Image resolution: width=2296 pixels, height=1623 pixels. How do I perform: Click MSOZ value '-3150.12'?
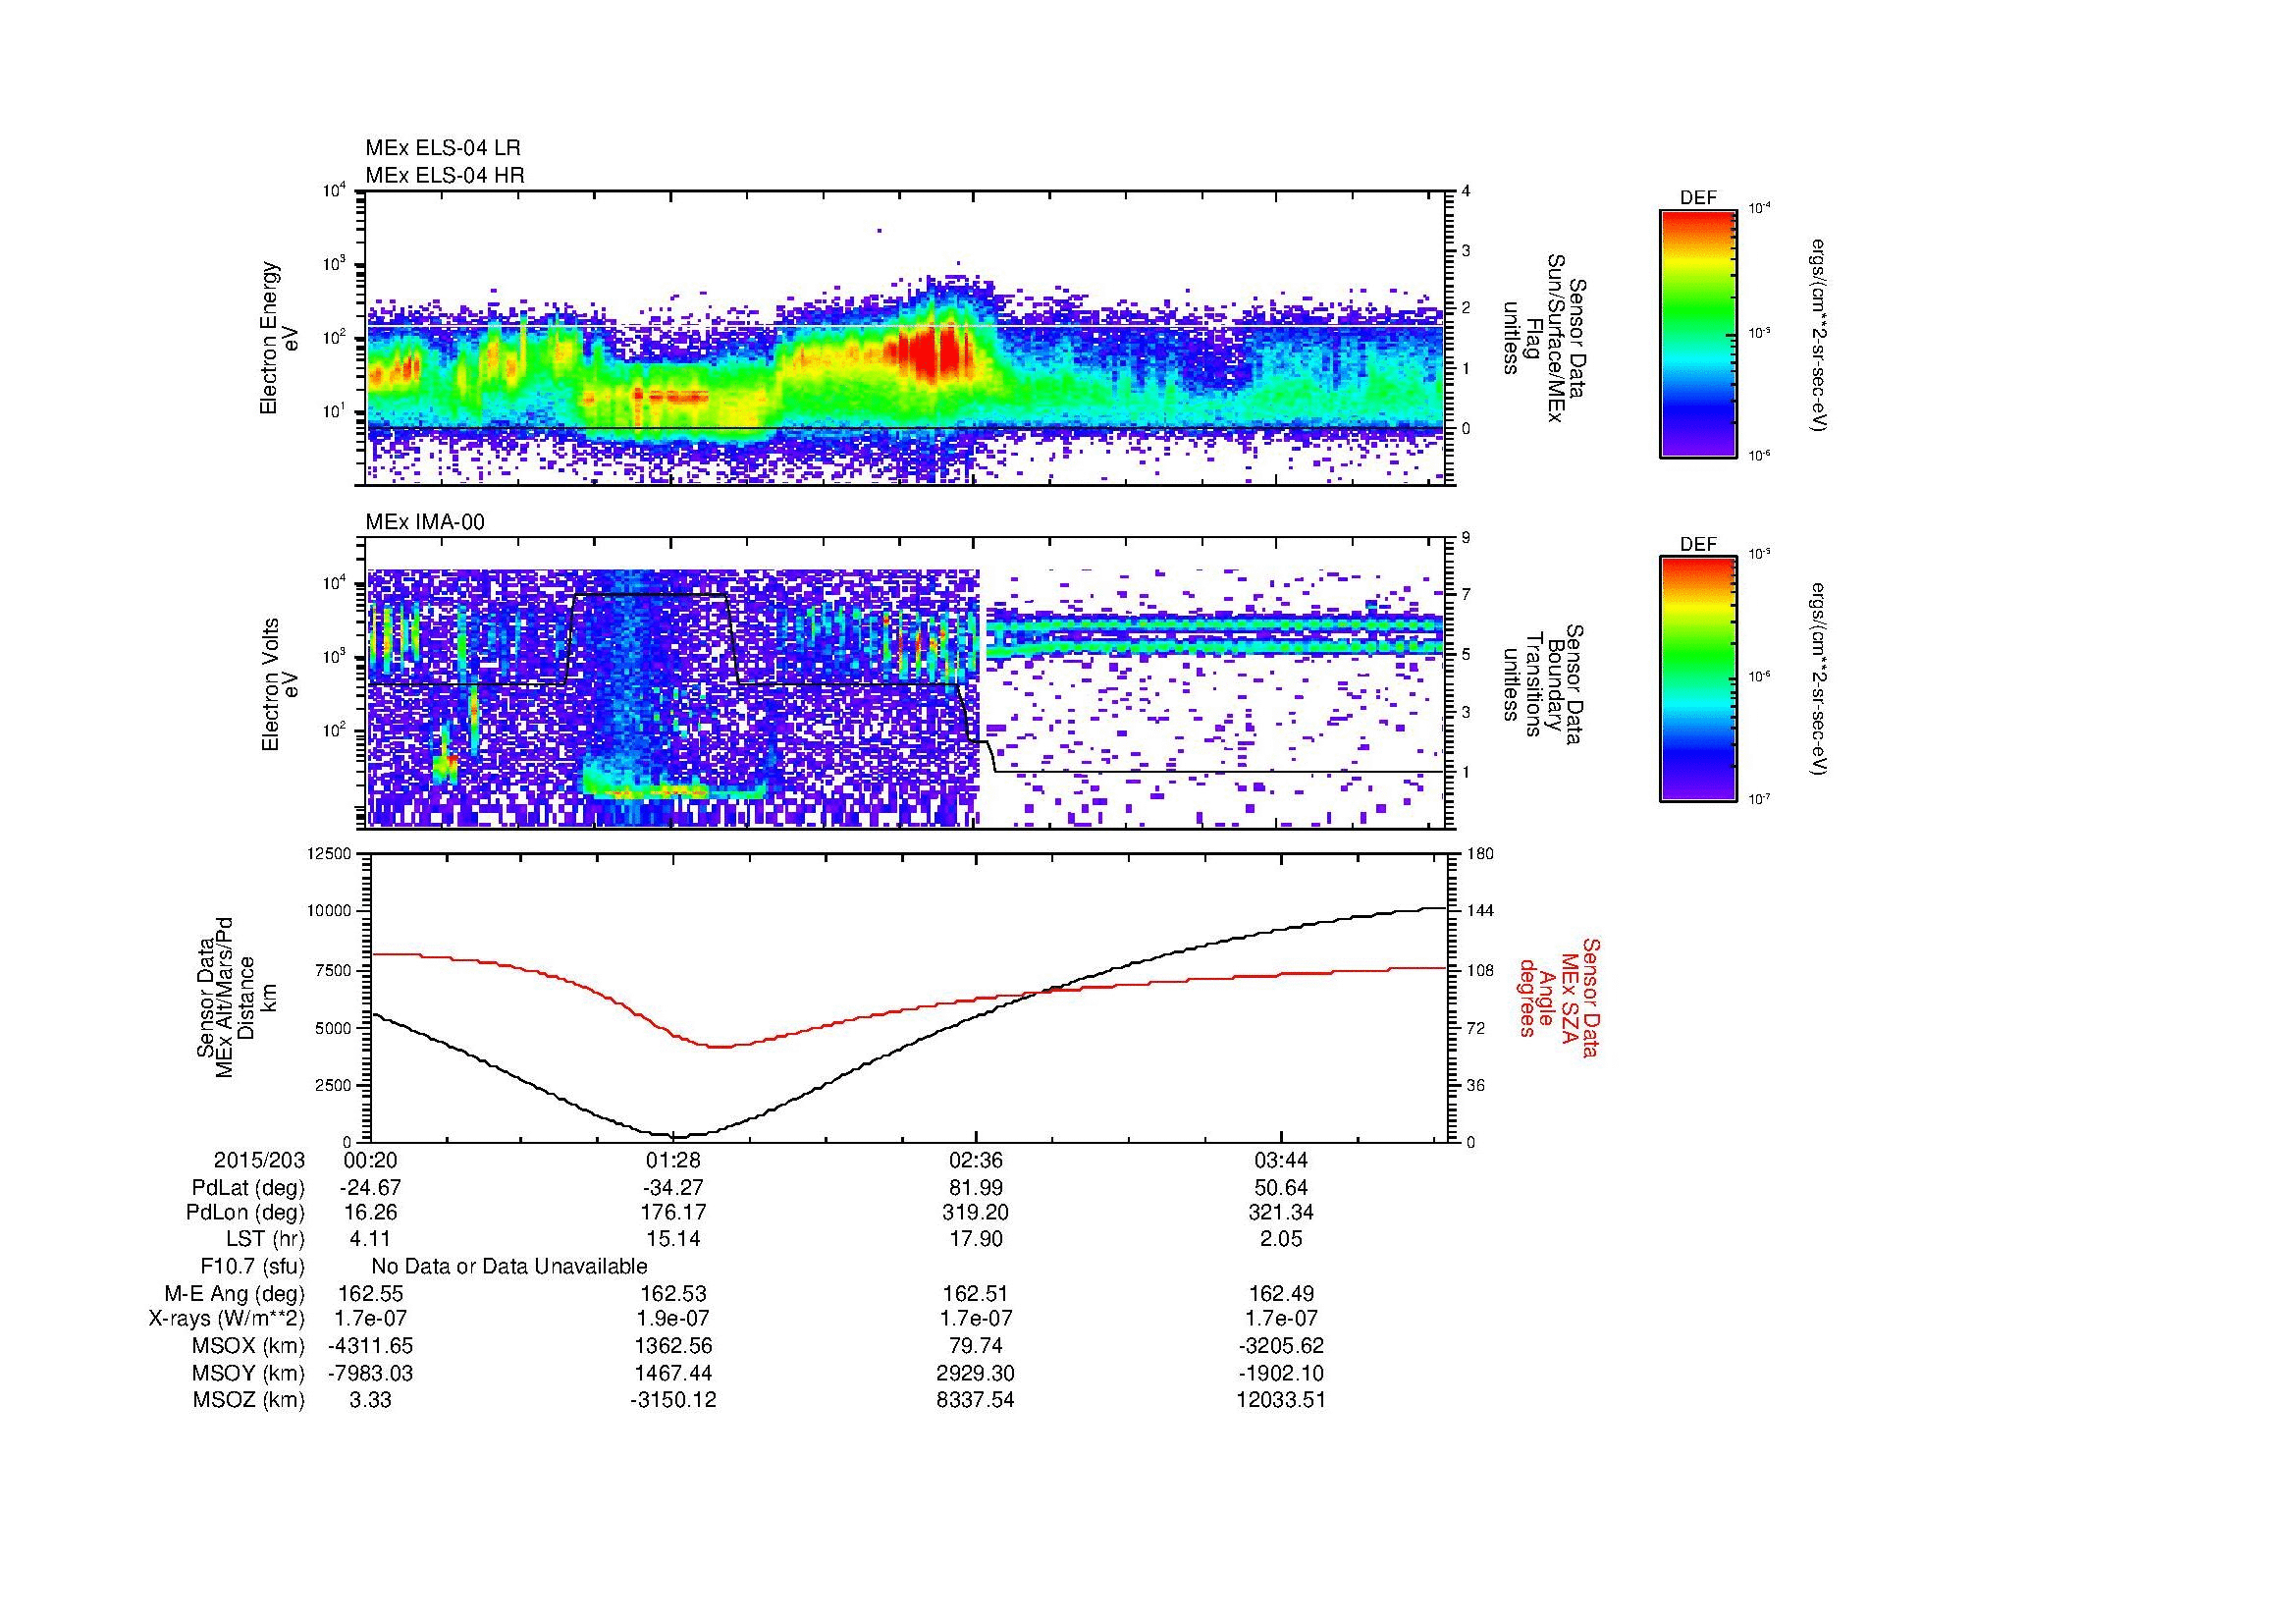tap(673, 1400)
